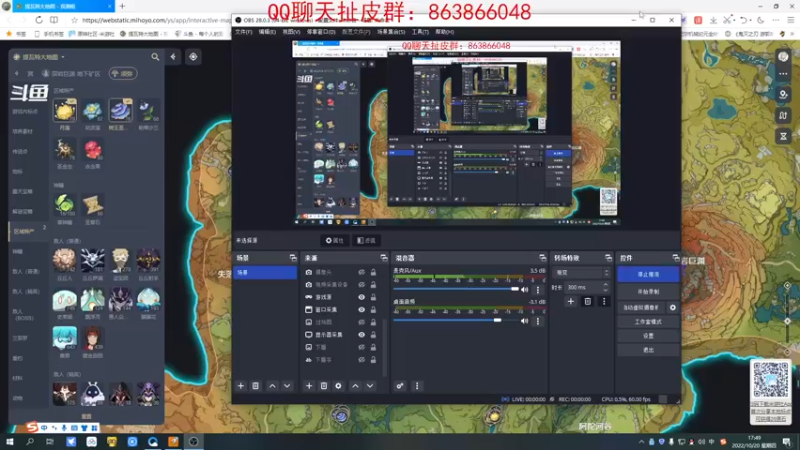
Task: Go back with arrow in map sidebar
Action: click(x=17, y=73)
